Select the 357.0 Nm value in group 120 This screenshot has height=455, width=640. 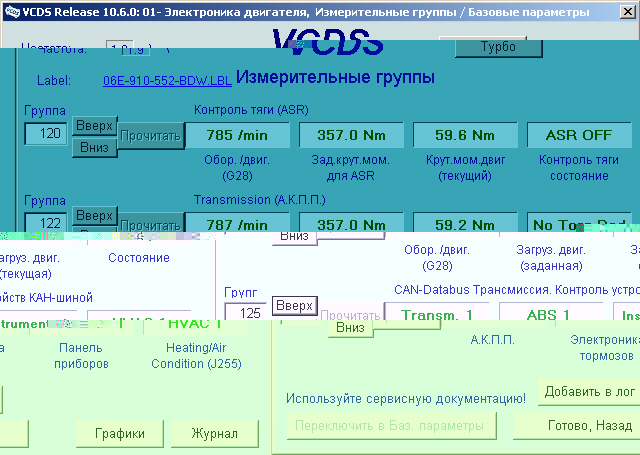click(x=351, y=135)
